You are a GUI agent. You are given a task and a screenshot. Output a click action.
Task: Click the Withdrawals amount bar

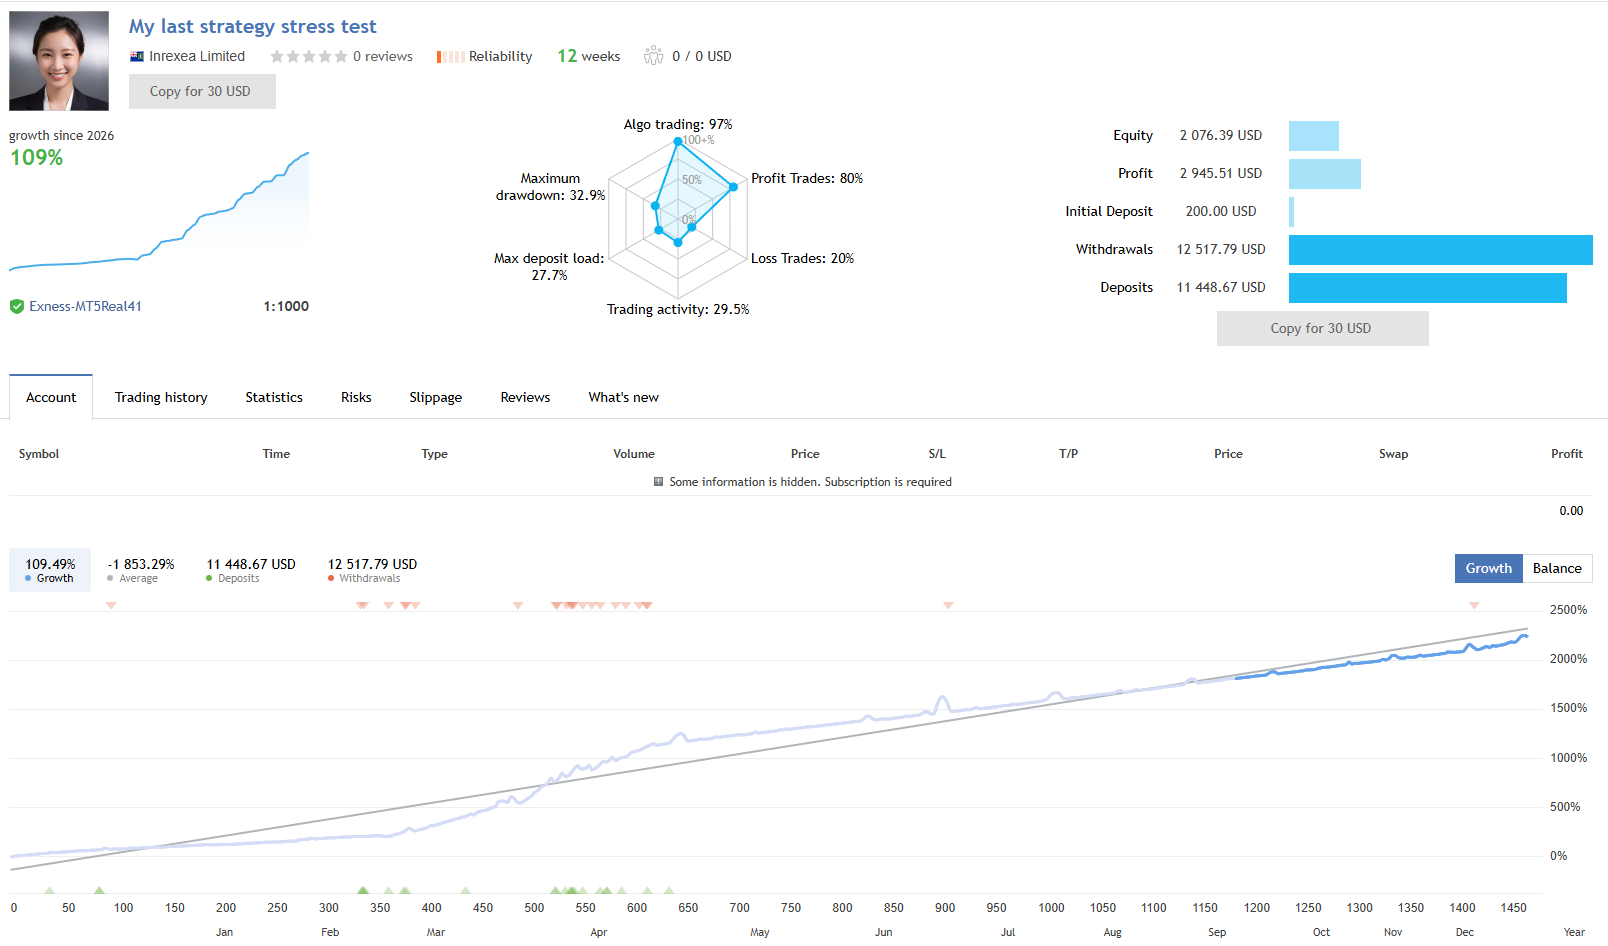1440,250
